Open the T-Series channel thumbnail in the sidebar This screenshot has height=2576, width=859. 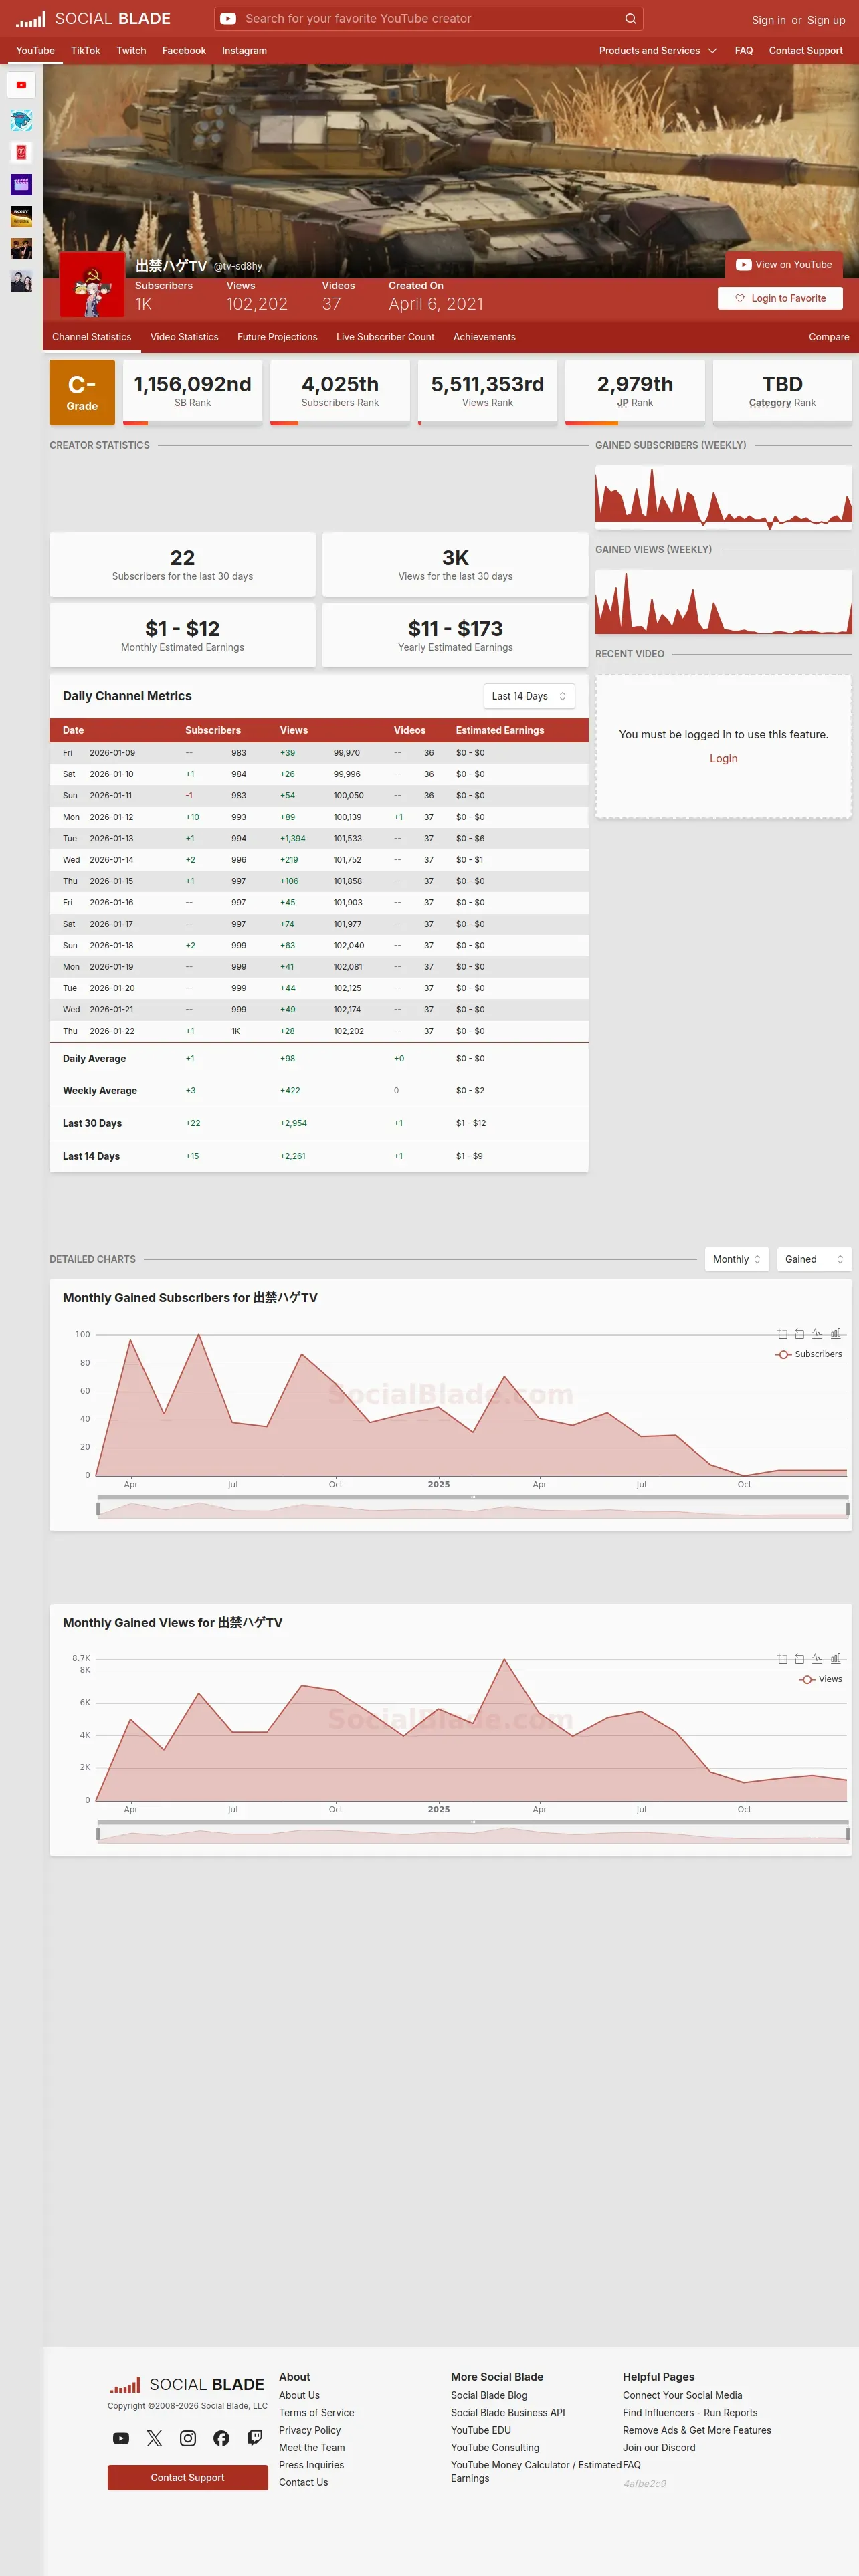click(21, 153)
